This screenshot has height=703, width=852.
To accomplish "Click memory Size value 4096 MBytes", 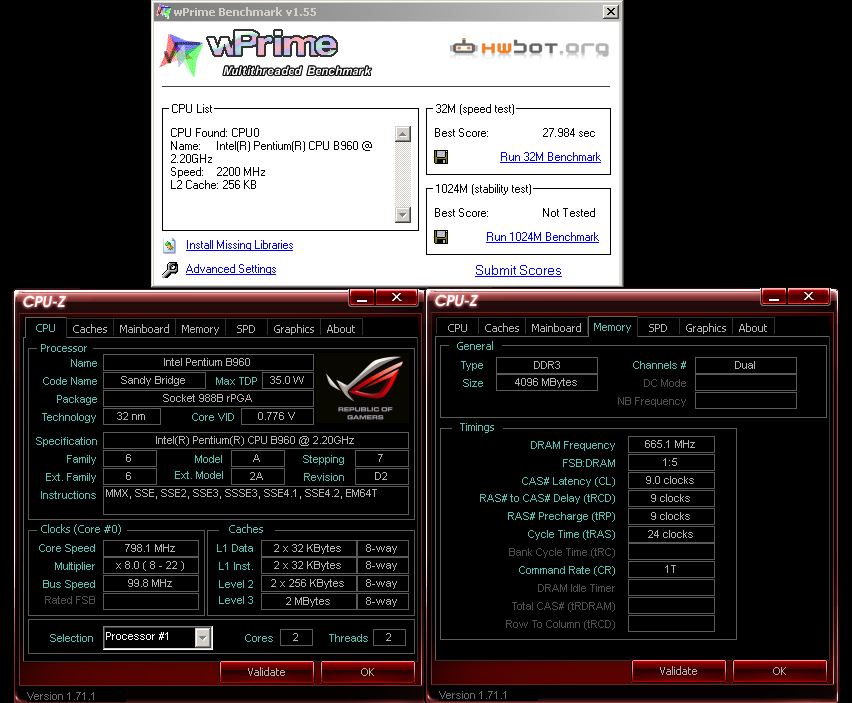I will pos(547,382).
